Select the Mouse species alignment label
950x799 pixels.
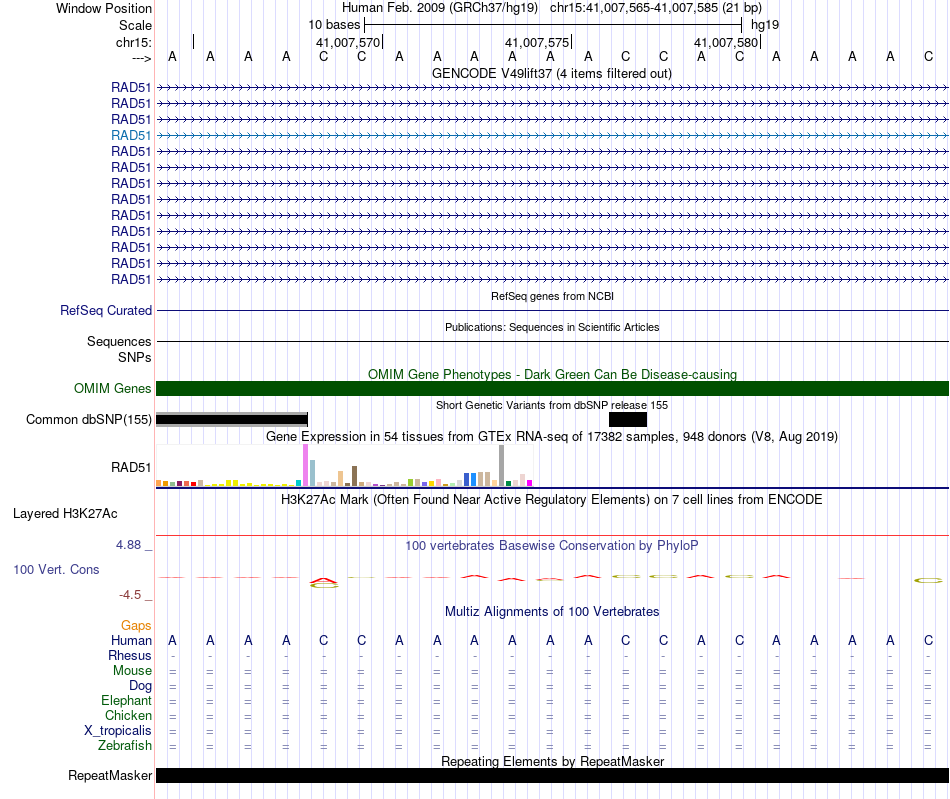(x=132, y=671)
